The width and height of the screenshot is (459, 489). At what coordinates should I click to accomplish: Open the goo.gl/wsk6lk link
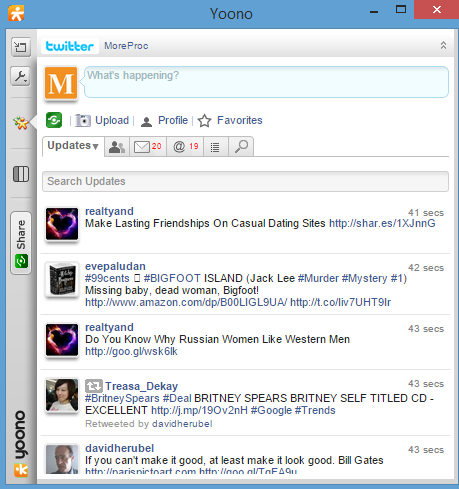131,351
